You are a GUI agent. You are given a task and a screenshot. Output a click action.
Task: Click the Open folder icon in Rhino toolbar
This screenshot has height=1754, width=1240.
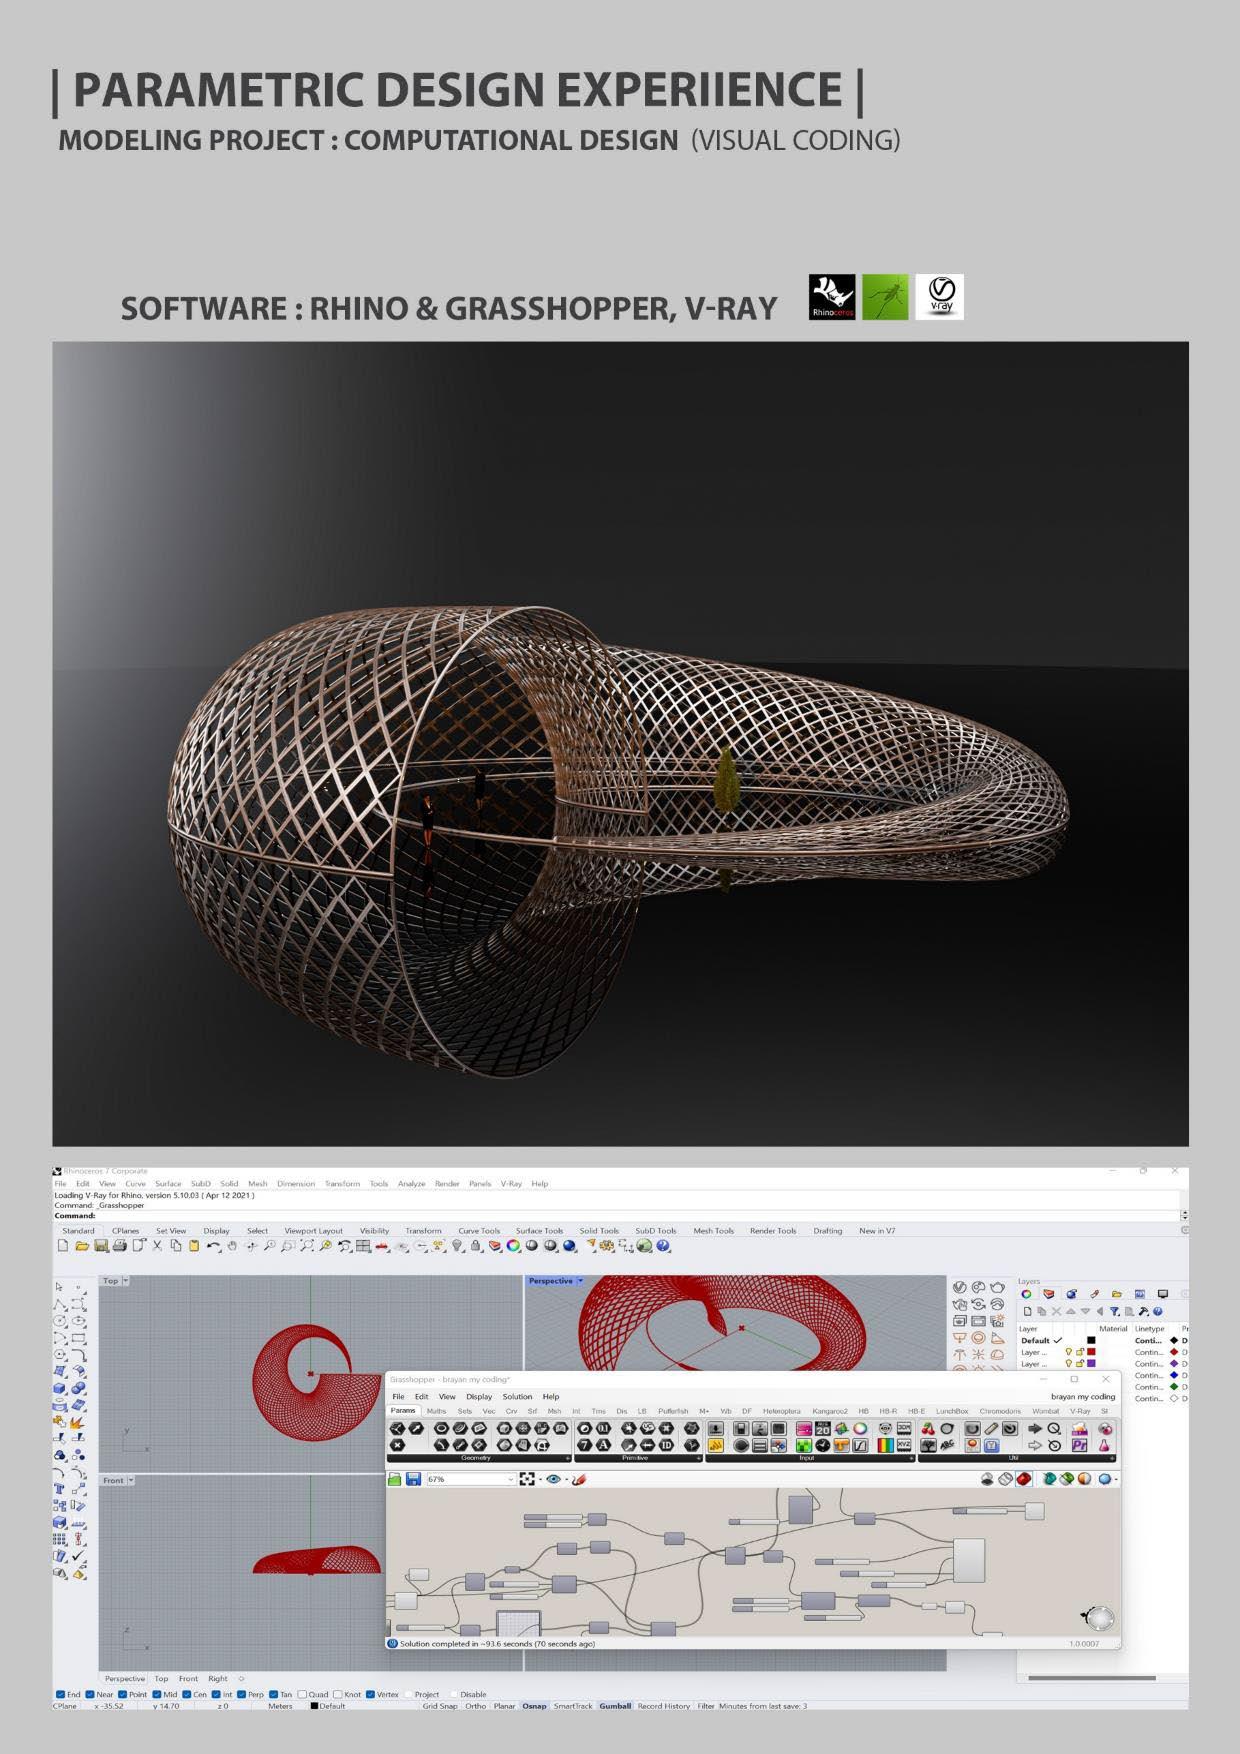82,1245
